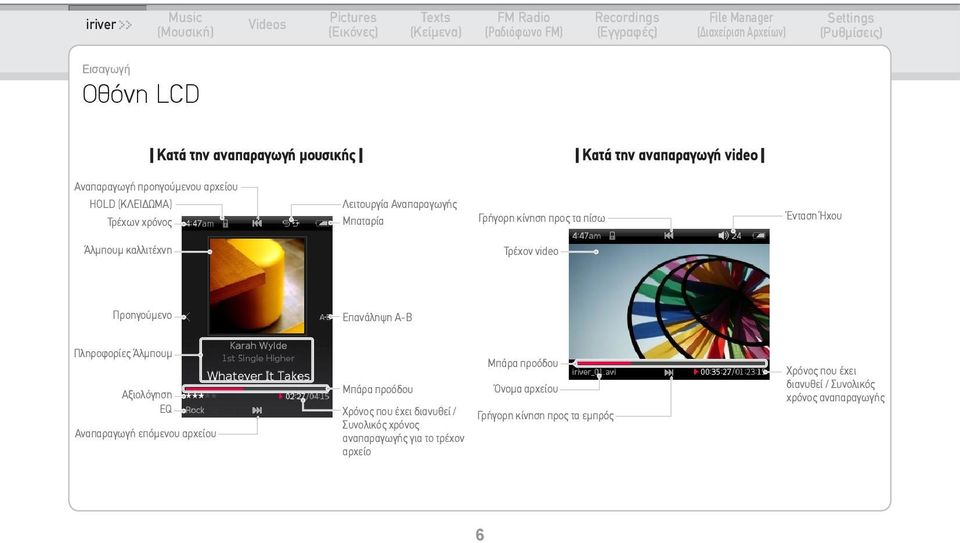This screenshot has height=543, width=960.
Task: Click the label Επανάληψη A-B
Action: (377, 317)
